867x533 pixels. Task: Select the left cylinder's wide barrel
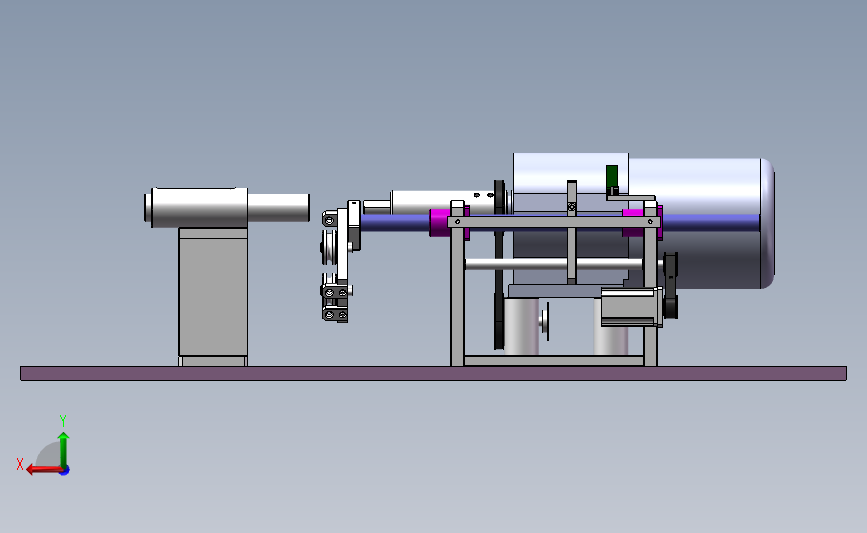200,207
